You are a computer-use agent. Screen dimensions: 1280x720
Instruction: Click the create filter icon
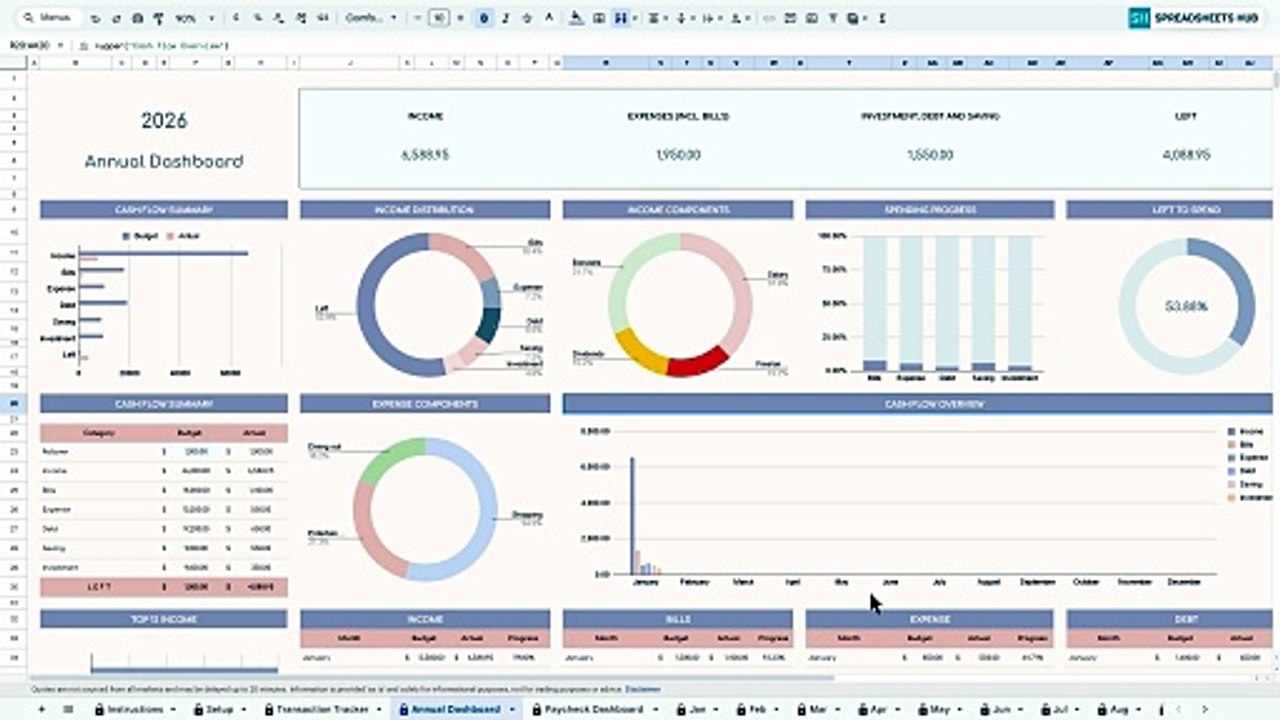(x=833, y=18)
